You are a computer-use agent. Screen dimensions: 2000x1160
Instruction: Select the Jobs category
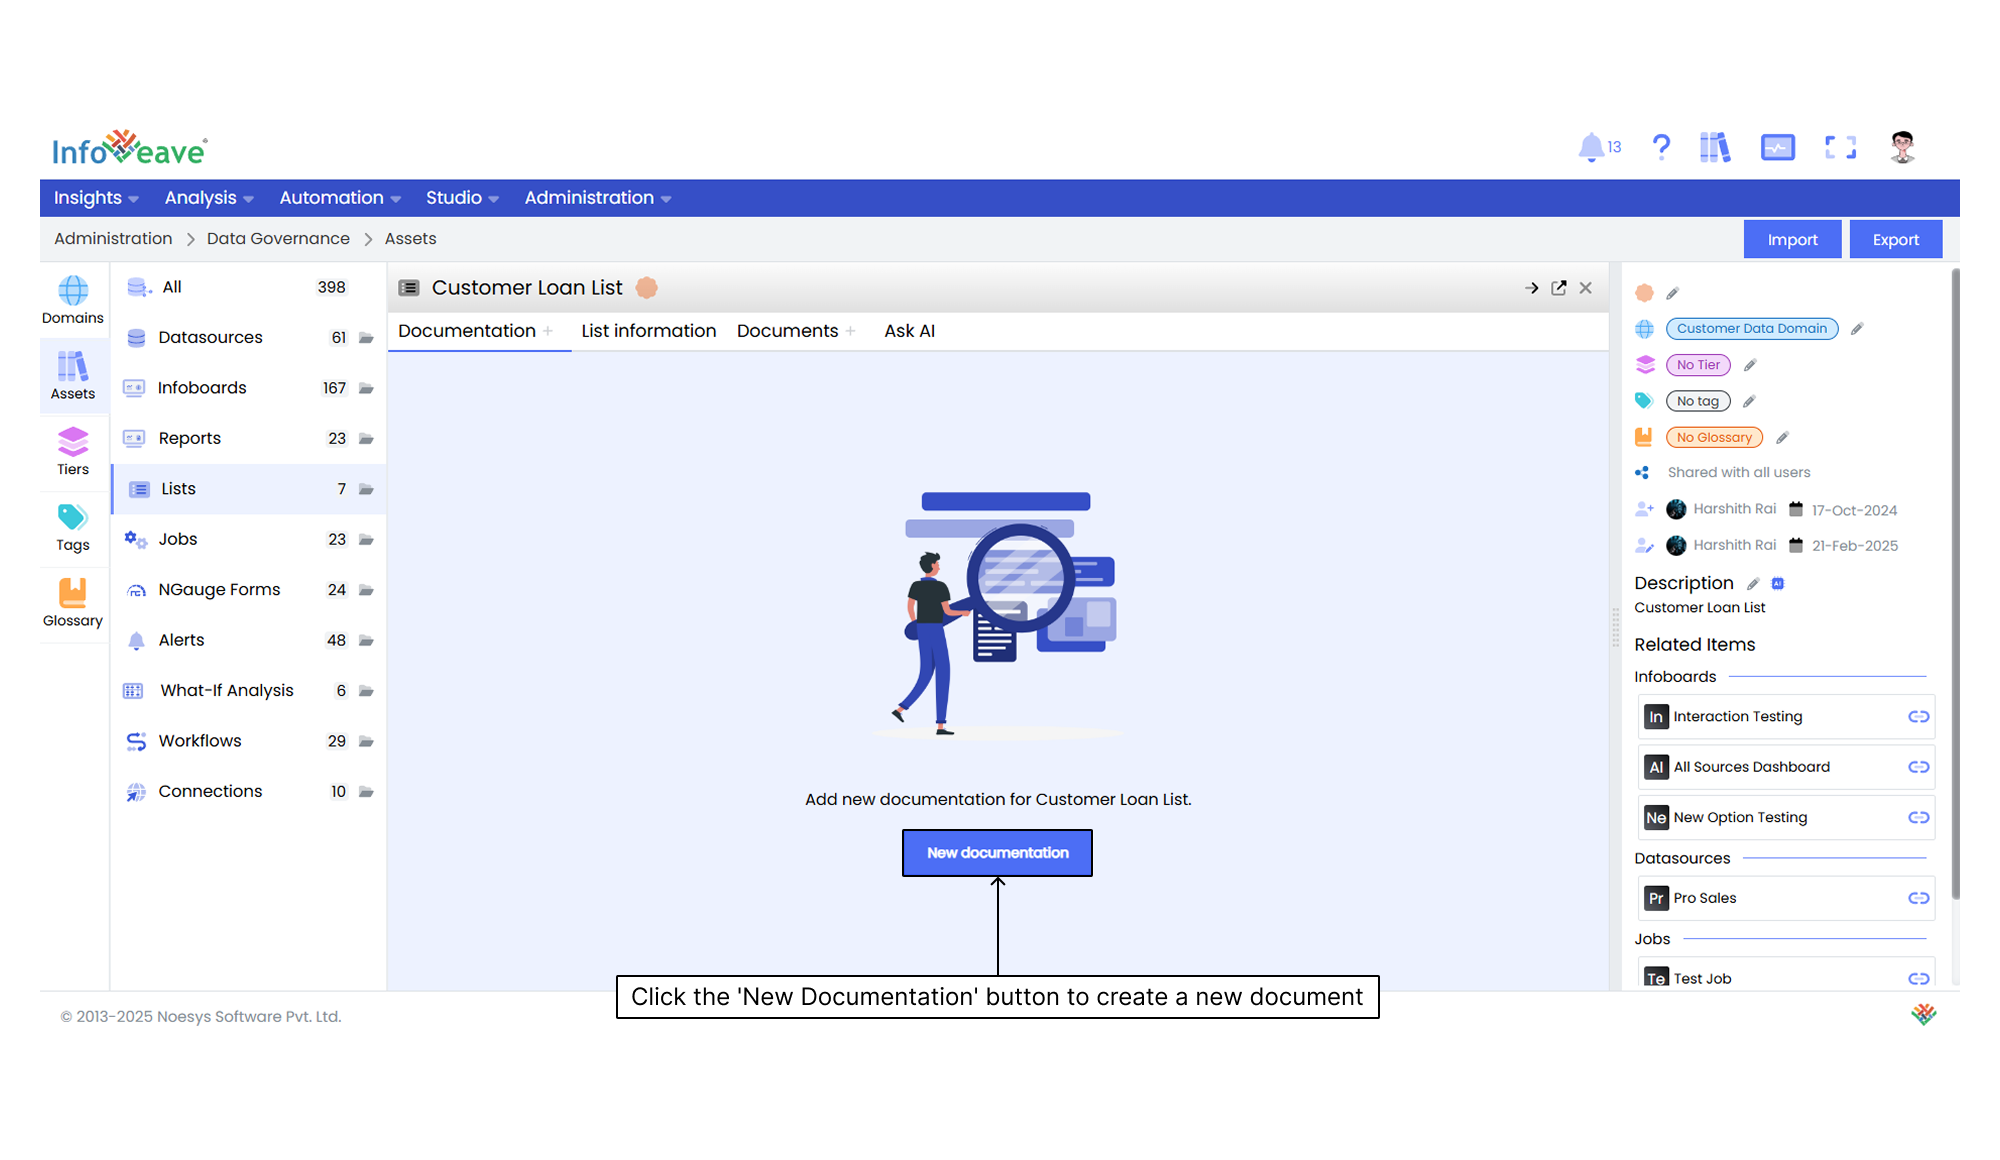[248, 539]
